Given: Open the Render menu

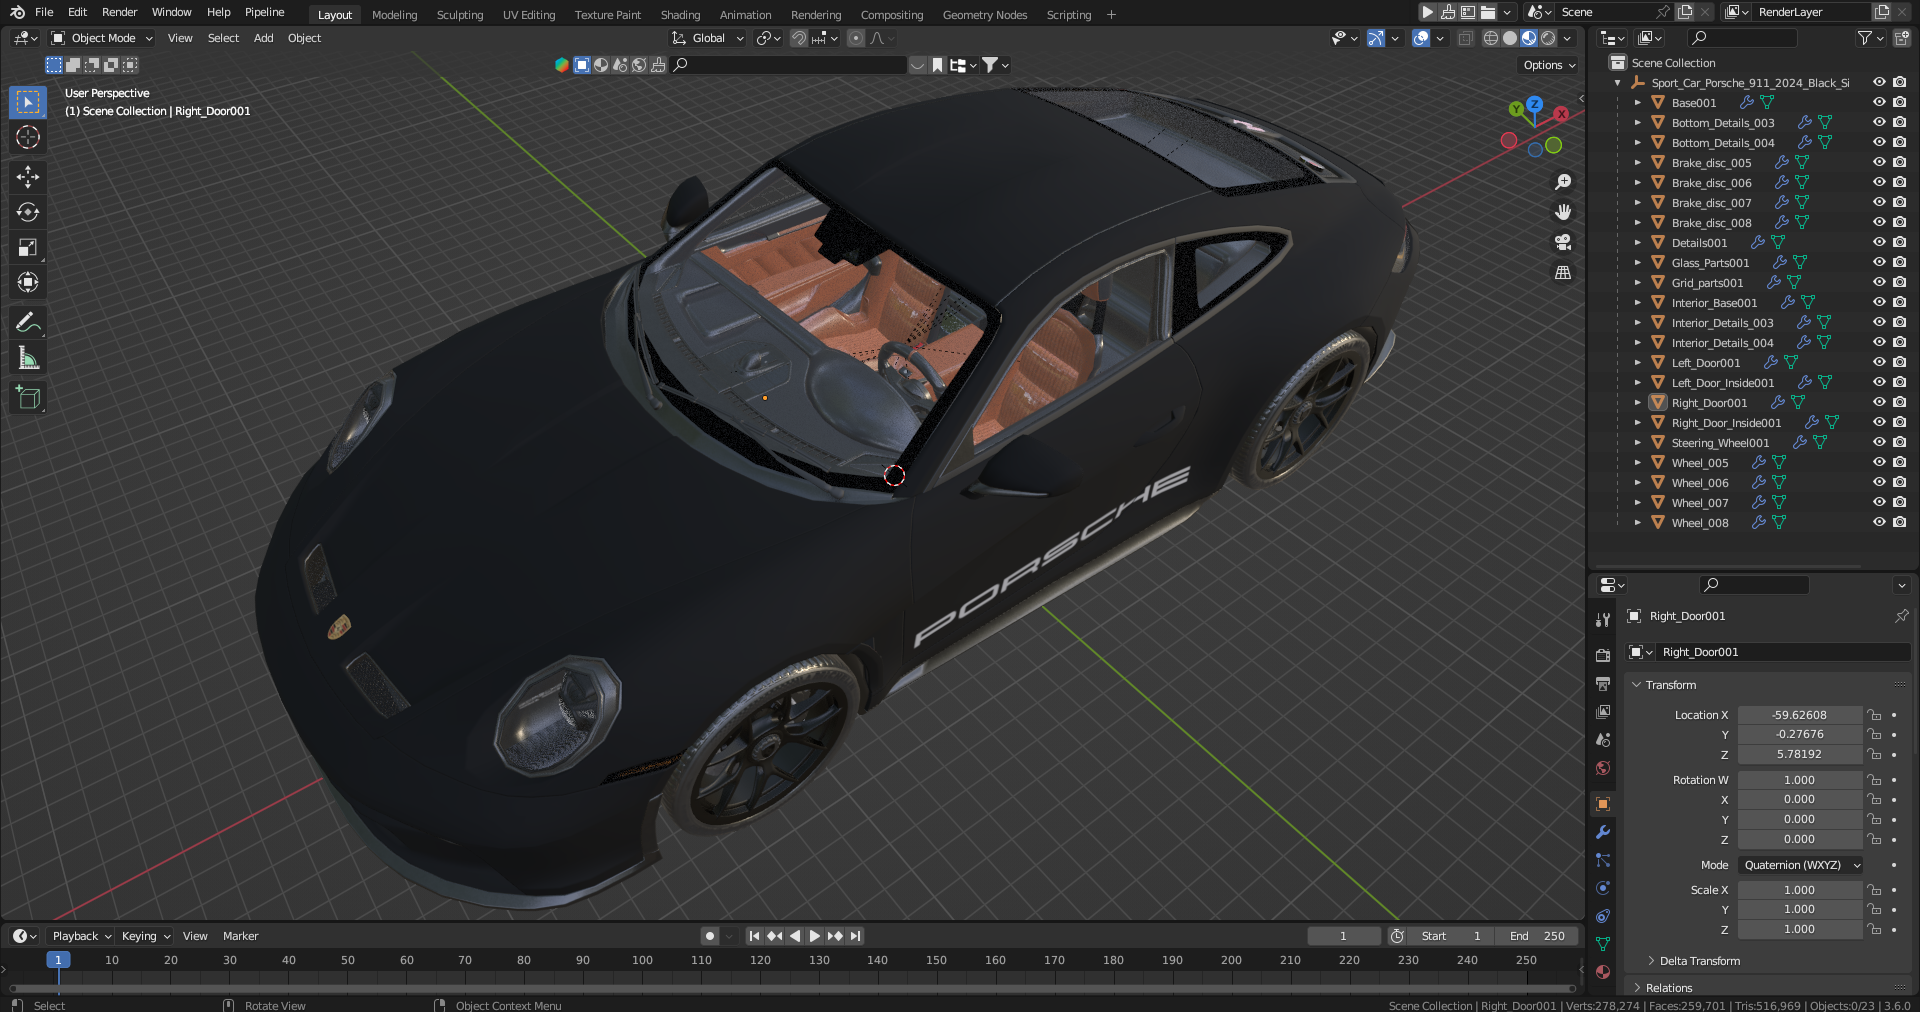Looking at the screenshot, I should click(x=119, y=12).
